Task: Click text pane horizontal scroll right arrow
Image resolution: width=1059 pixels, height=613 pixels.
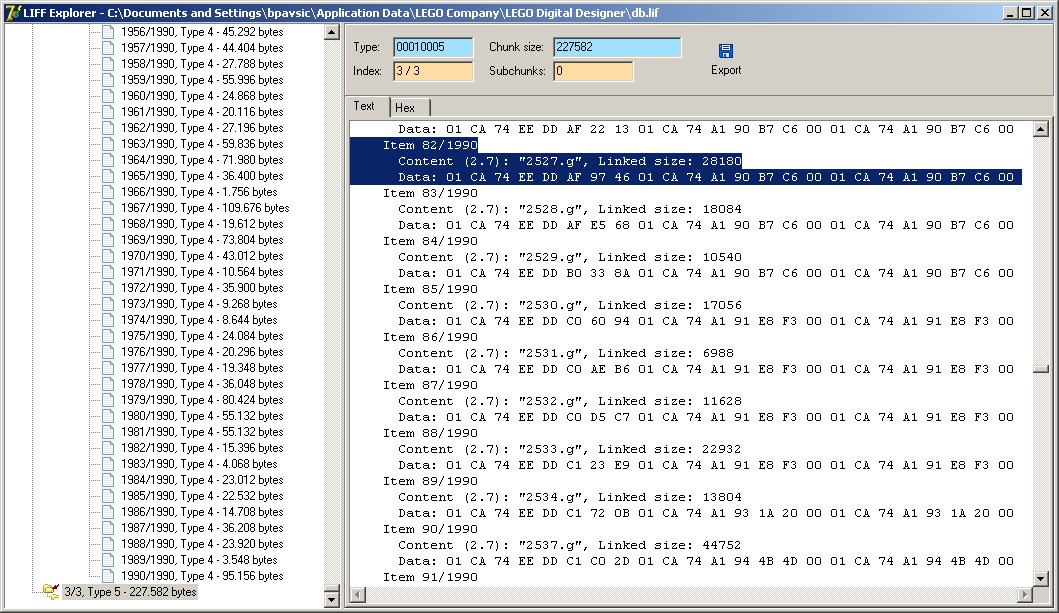Action: pos(1025,594)
